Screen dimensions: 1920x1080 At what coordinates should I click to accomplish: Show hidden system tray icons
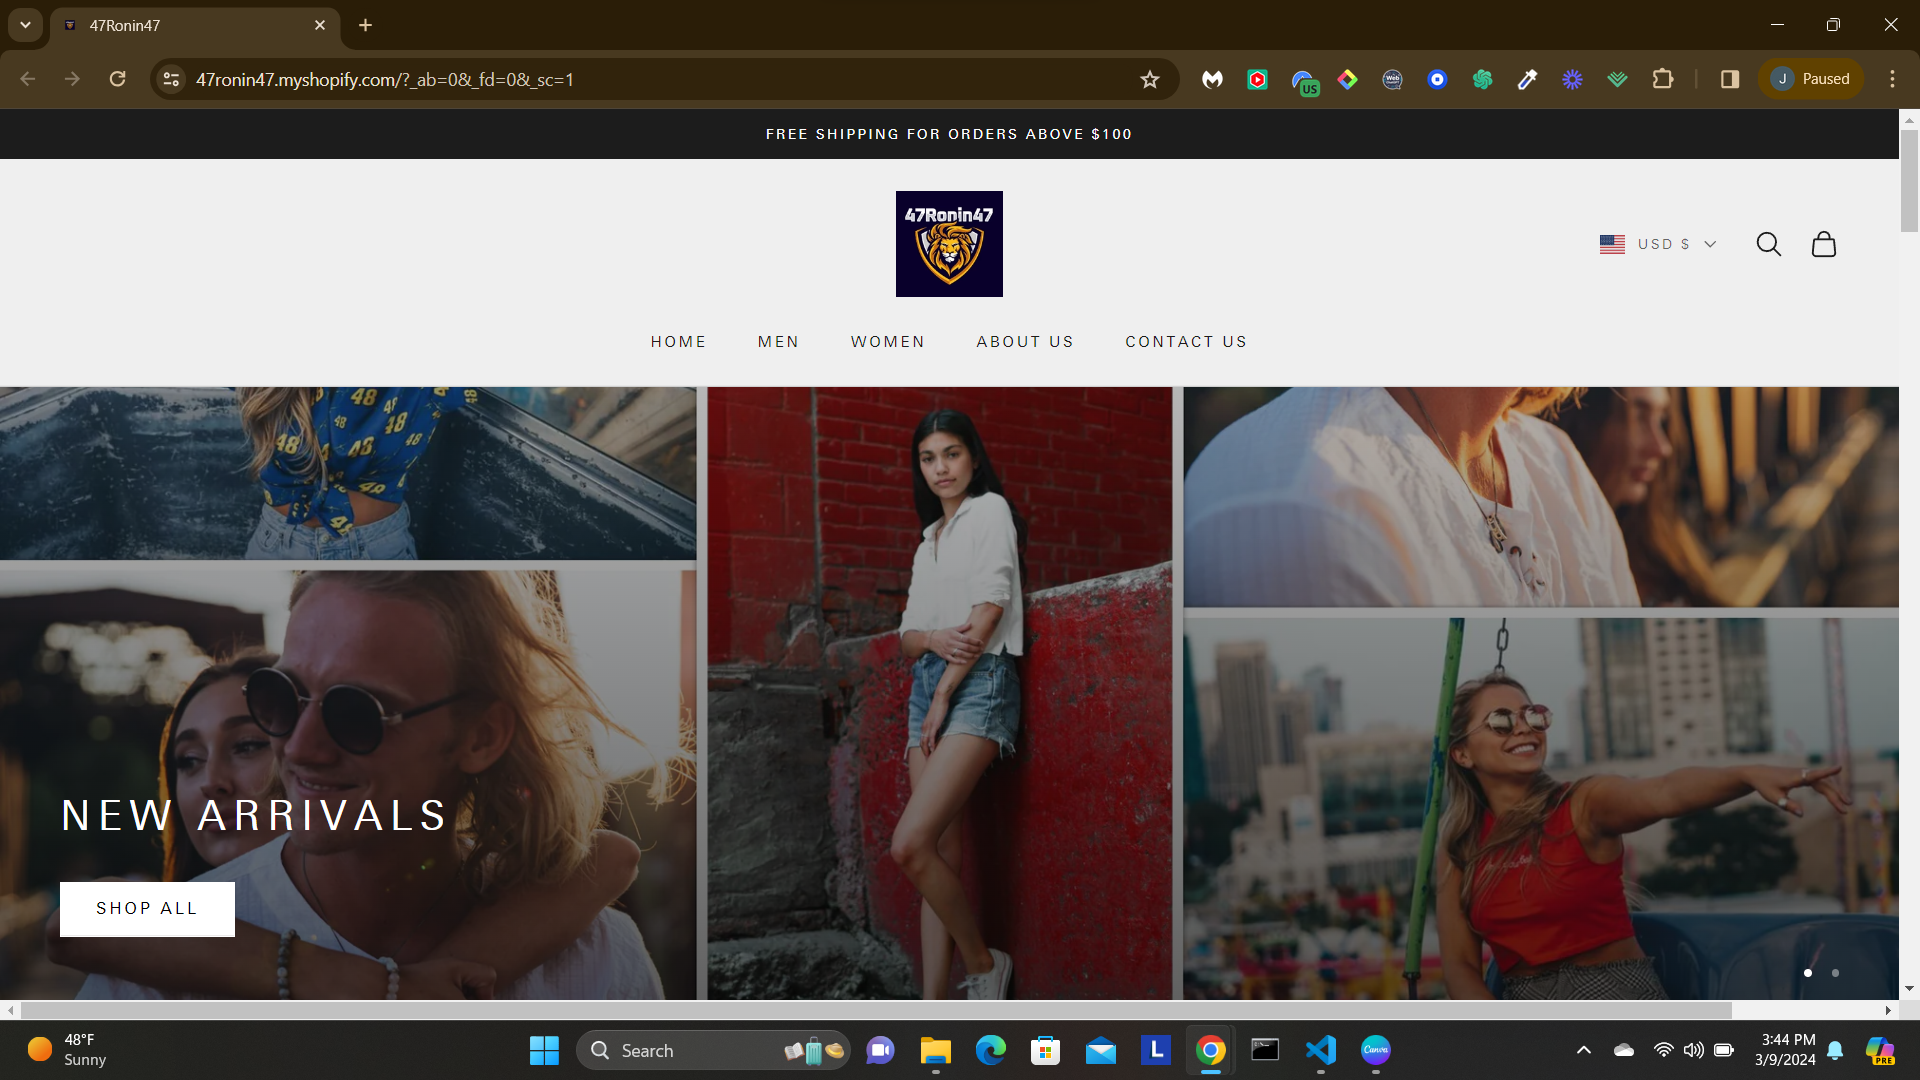[1584, 1050]
